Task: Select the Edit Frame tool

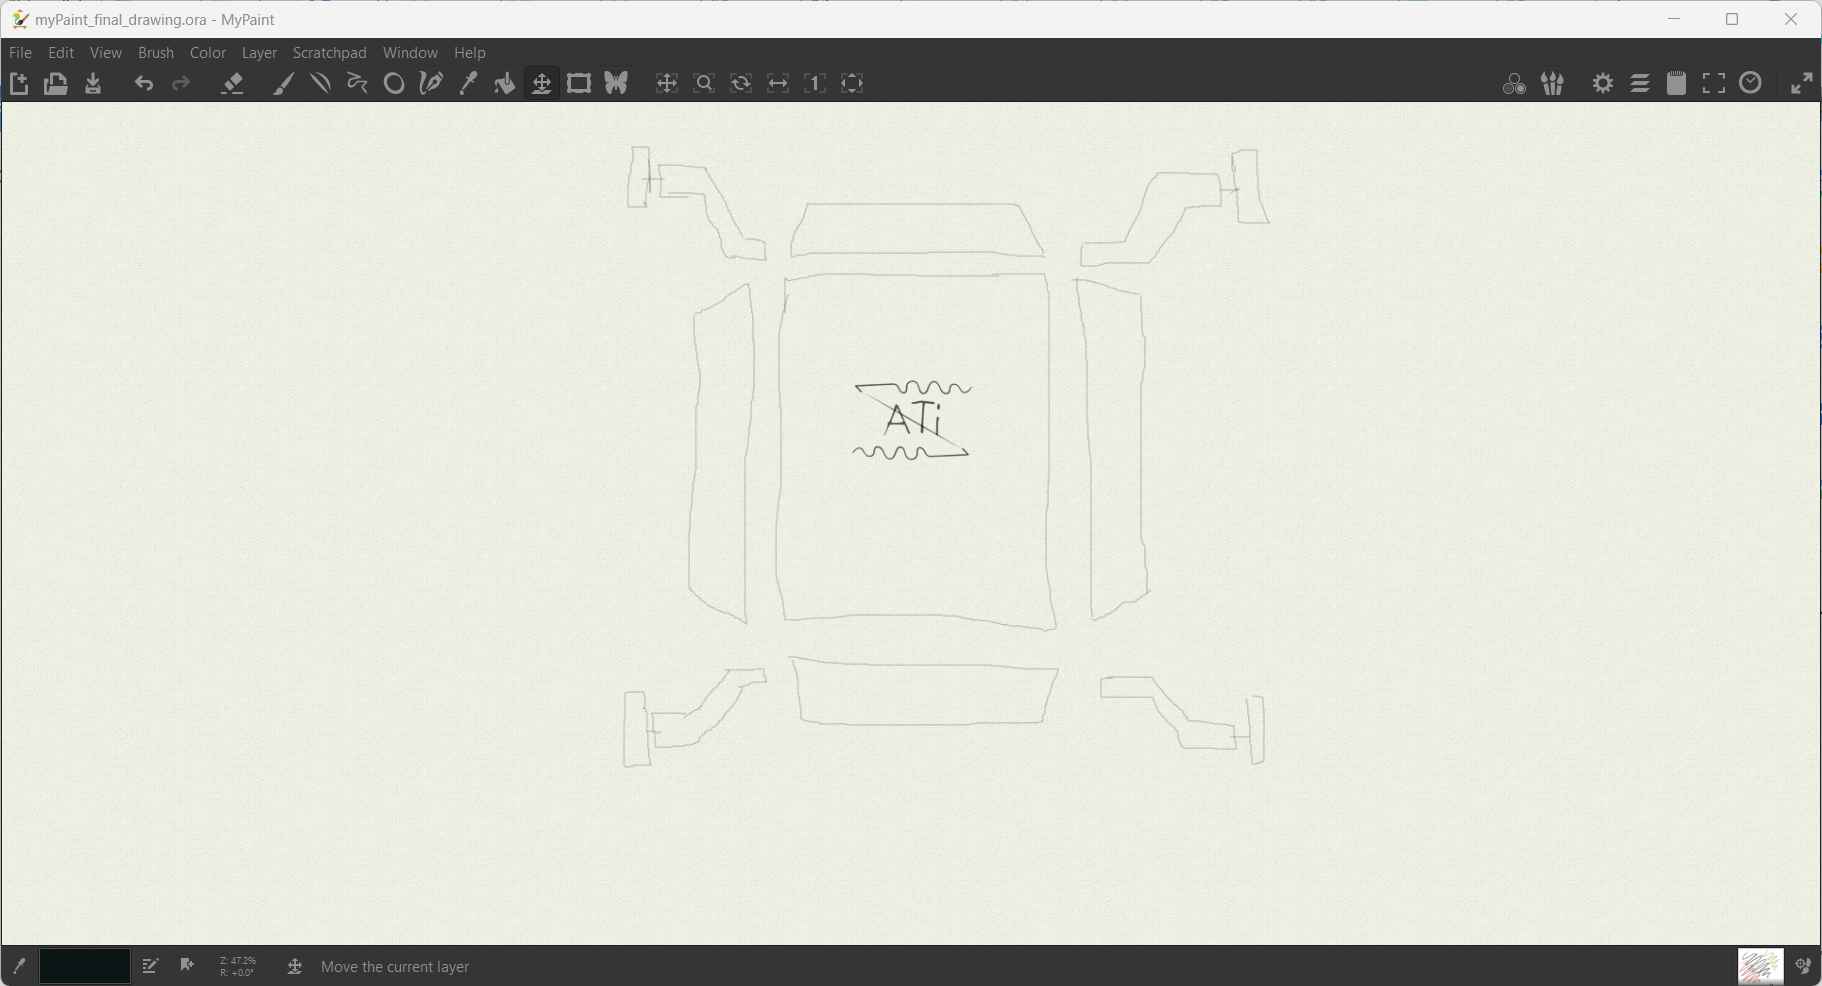Action: (x=579, y=84)
